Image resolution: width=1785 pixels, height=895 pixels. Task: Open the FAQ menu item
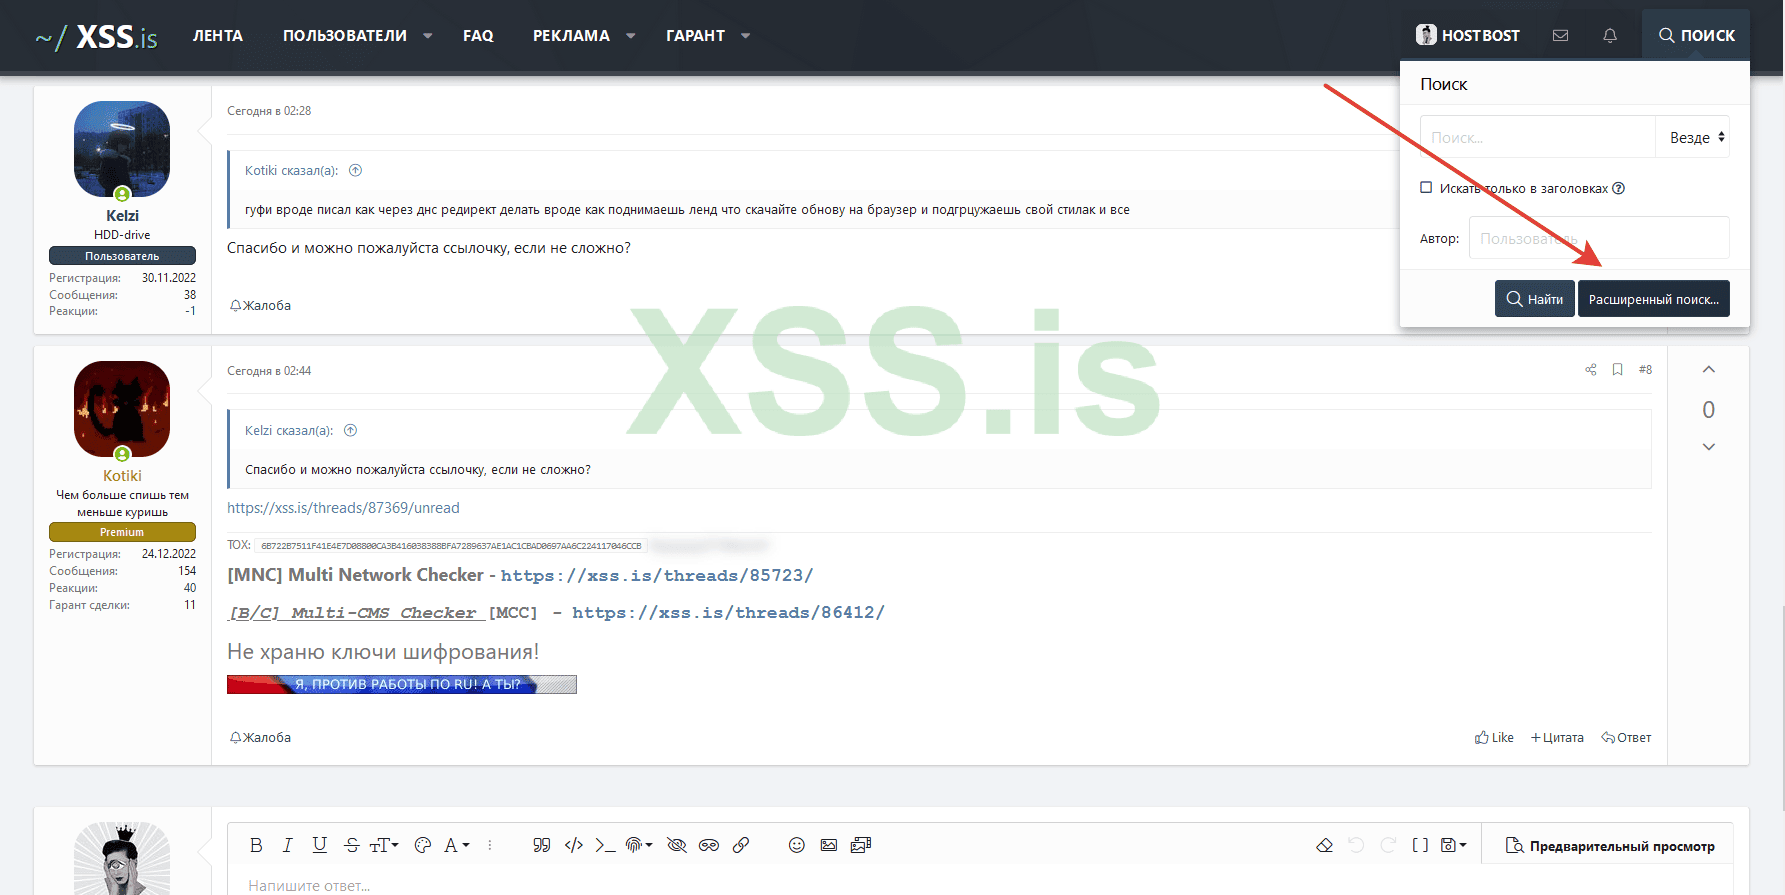pos(478,36)
